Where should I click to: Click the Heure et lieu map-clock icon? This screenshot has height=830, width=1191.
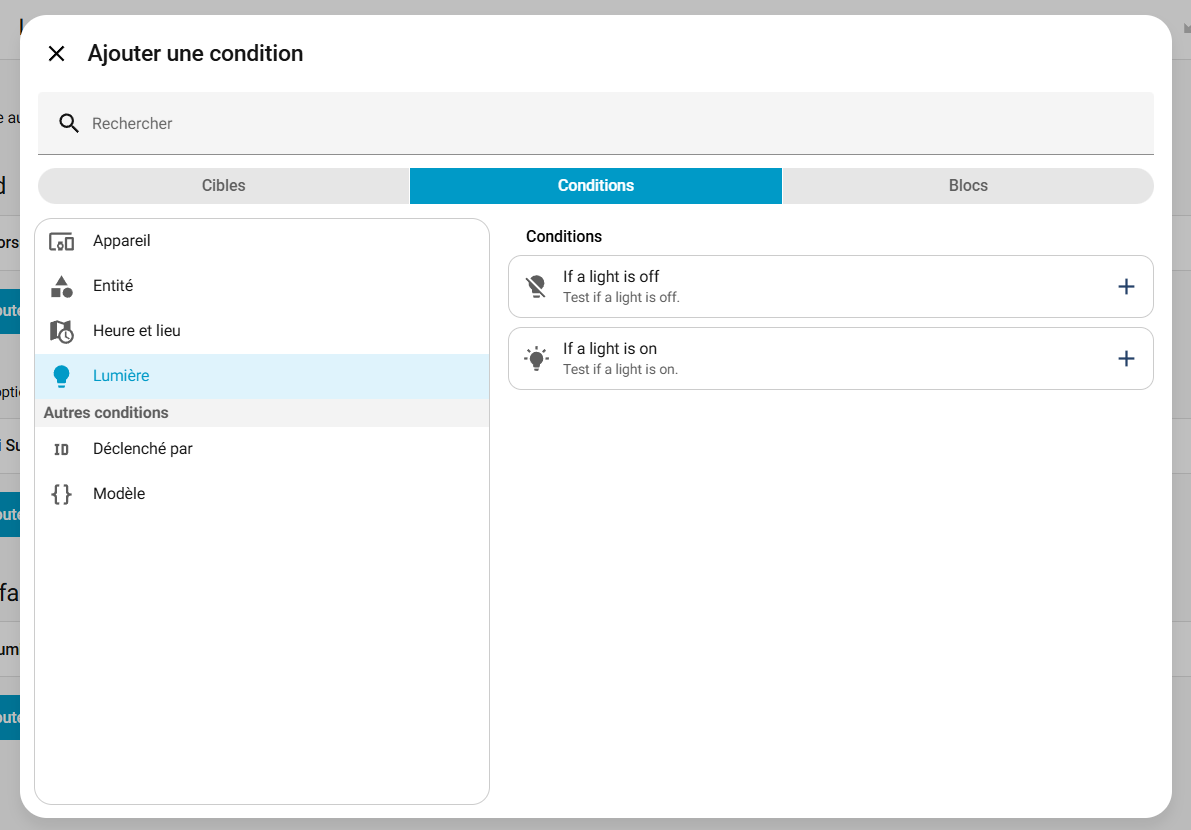click(62, 331)
